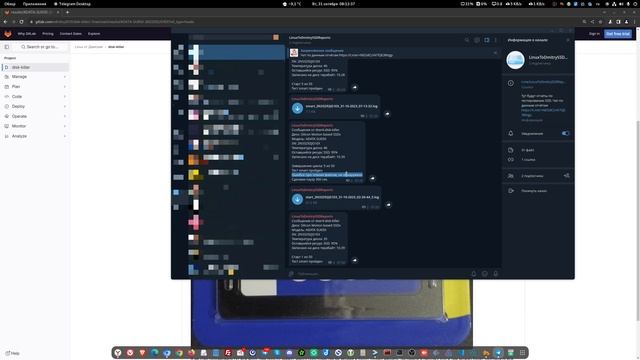This screenshot has width=640, height=360.
Task: Click the GitLab page vertical scrollbar
Action: pyautogui.click(x=638, y=220)
